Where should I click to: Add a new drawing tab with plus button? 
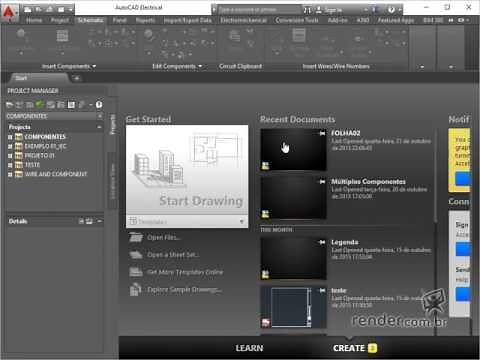[77, 78]
